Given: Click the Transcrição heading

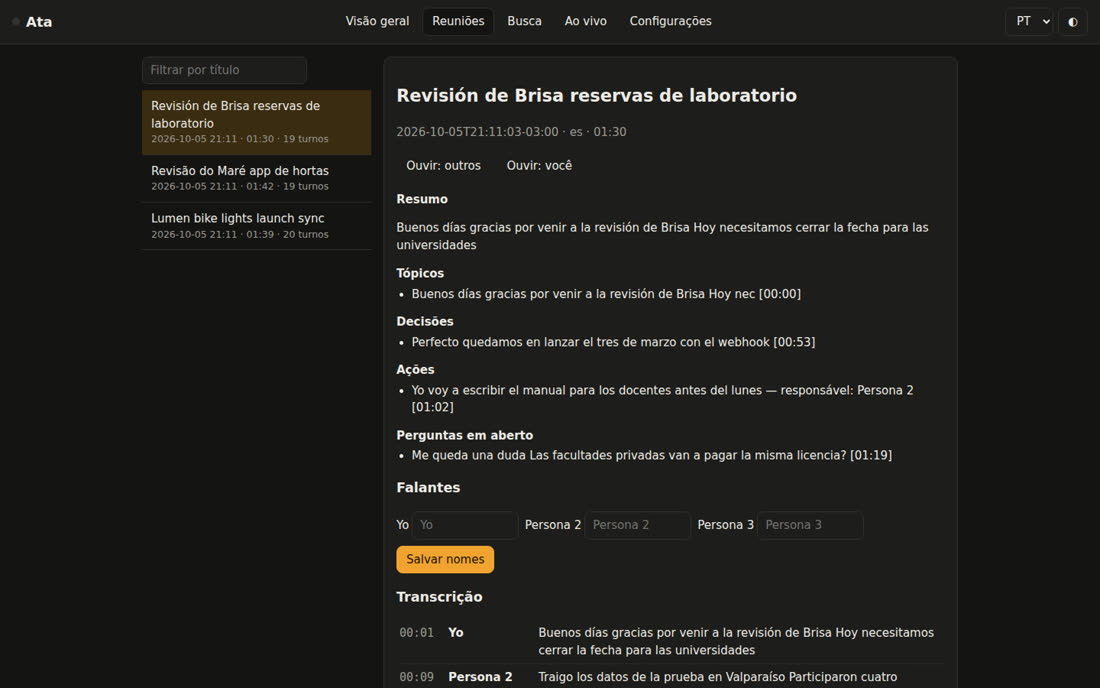Looking at the screenshot, I should pos(439,597).
